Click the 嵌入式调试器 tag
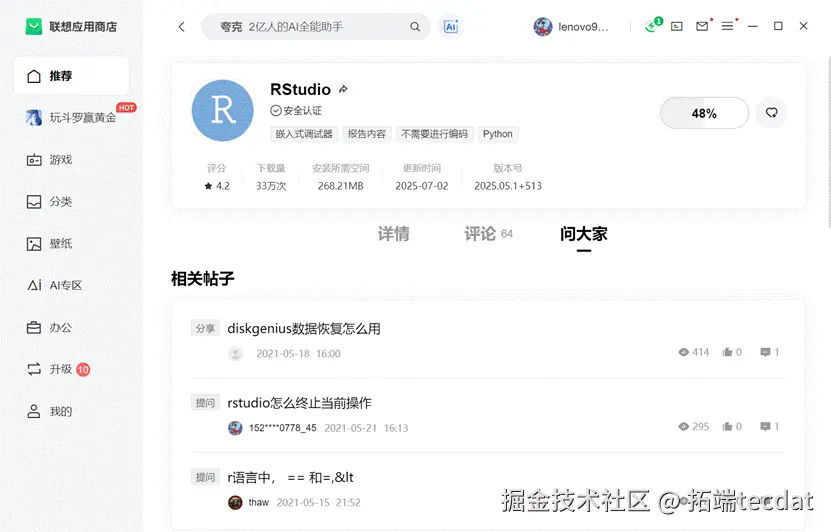Viewport: 831px width, 532px height. (304, 134)
